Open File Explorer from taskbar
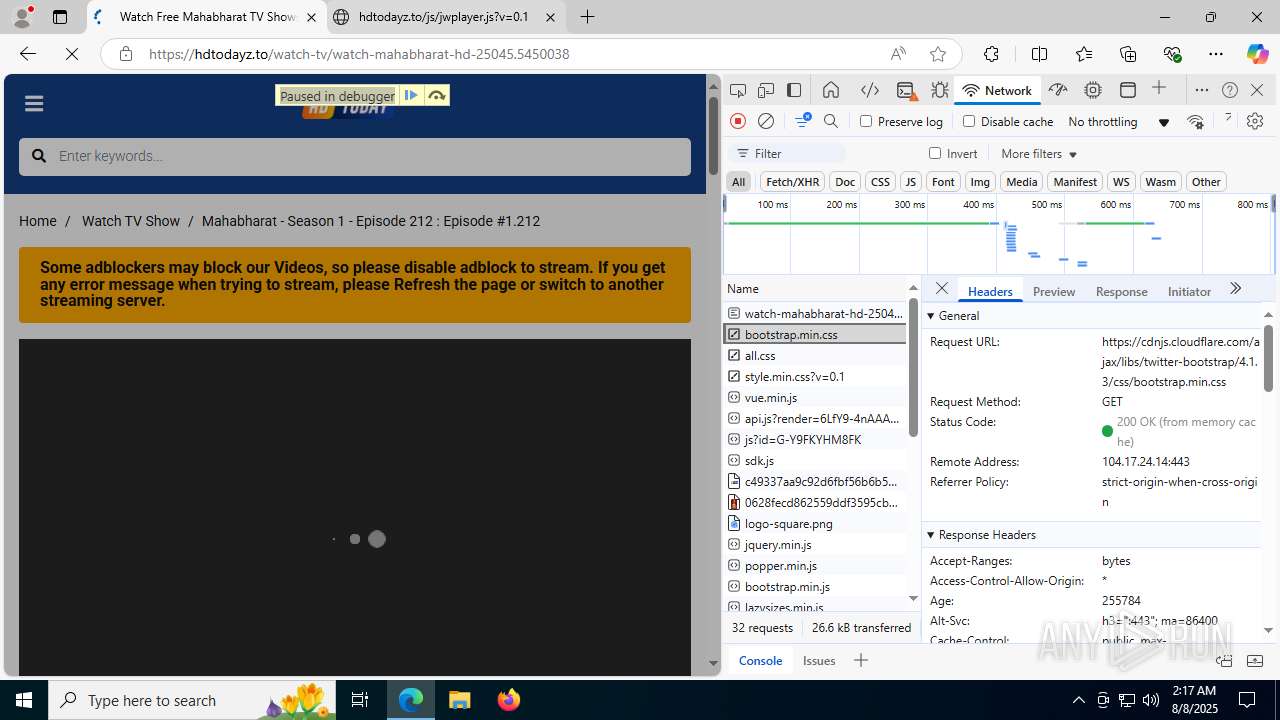Image resolution: width=1280 pixels, height=720 pixels. [460, 700]
